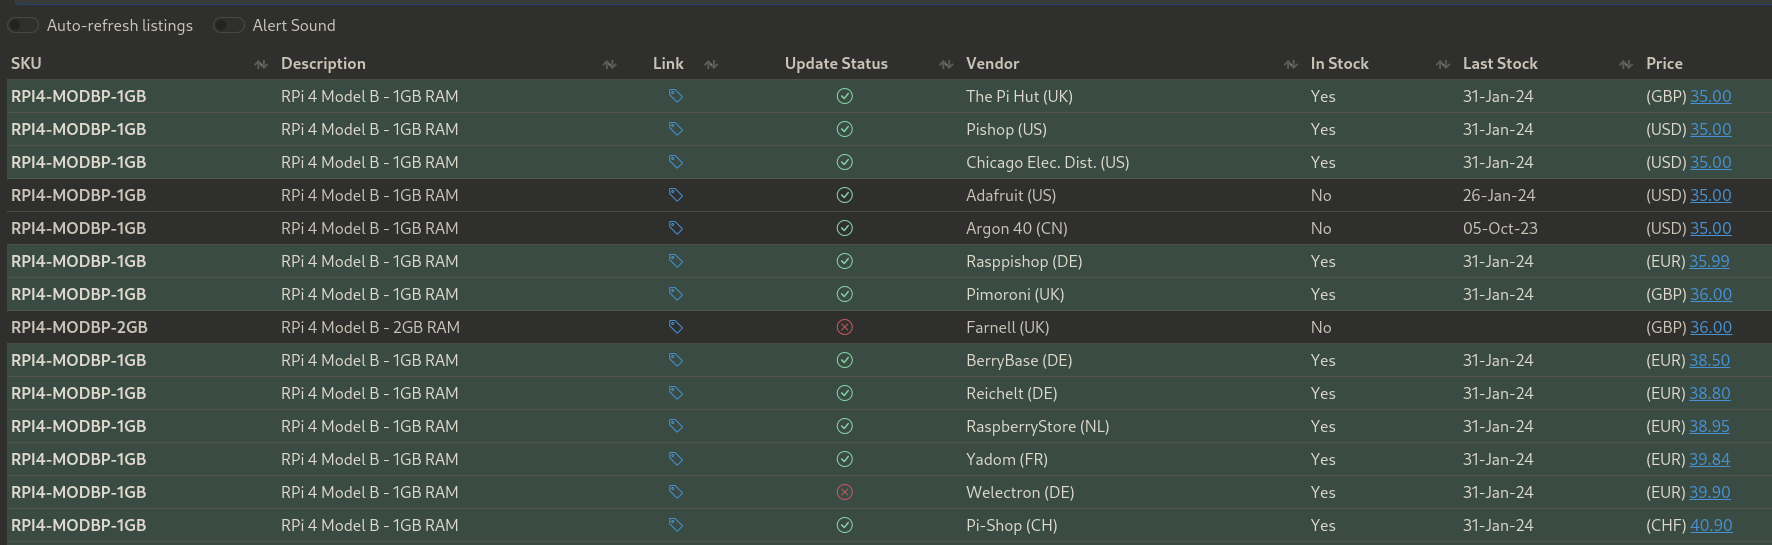Sort by In Stock column arrows
1772x545 pixels.
tap(1443, 64)
